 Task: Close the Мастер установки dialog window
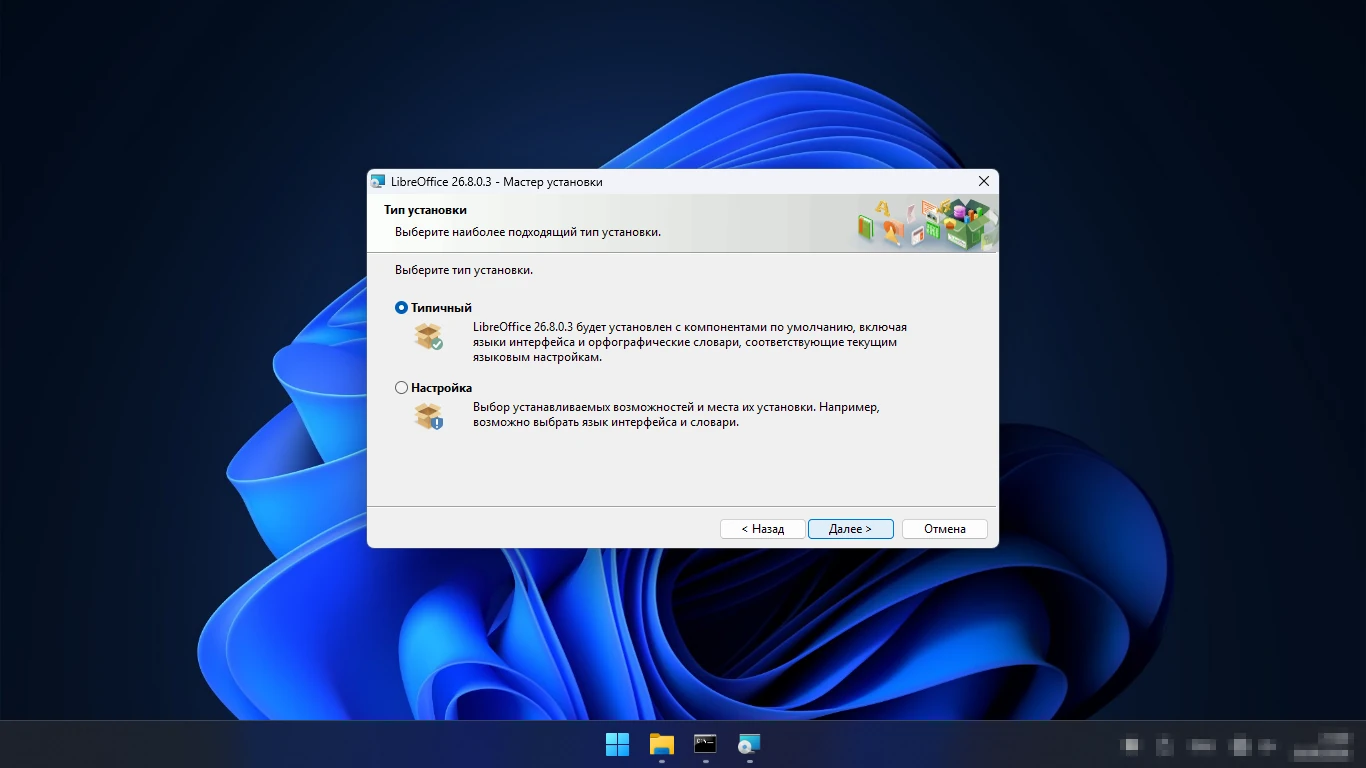tap(983, 182)
